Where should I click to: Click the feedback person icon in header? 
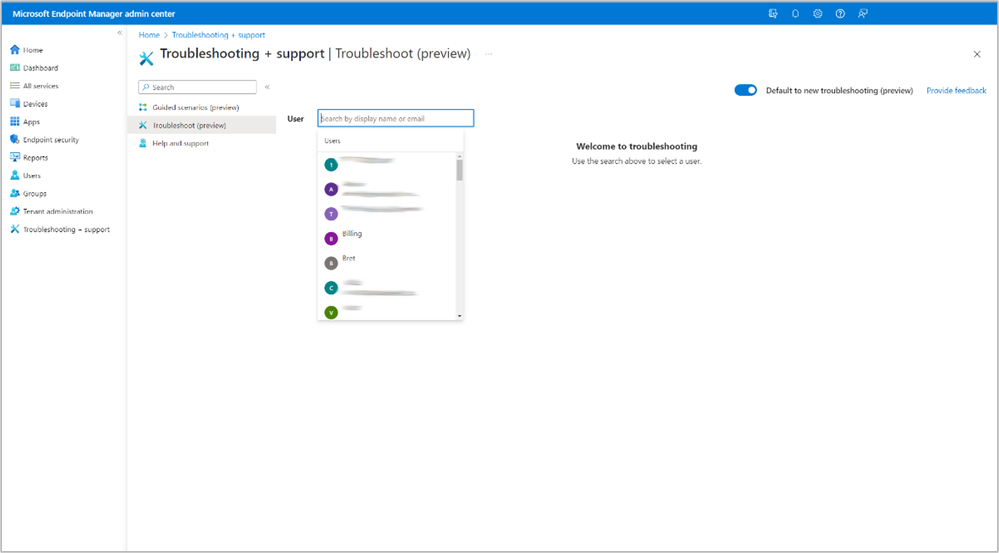click(x=863, y=13)
